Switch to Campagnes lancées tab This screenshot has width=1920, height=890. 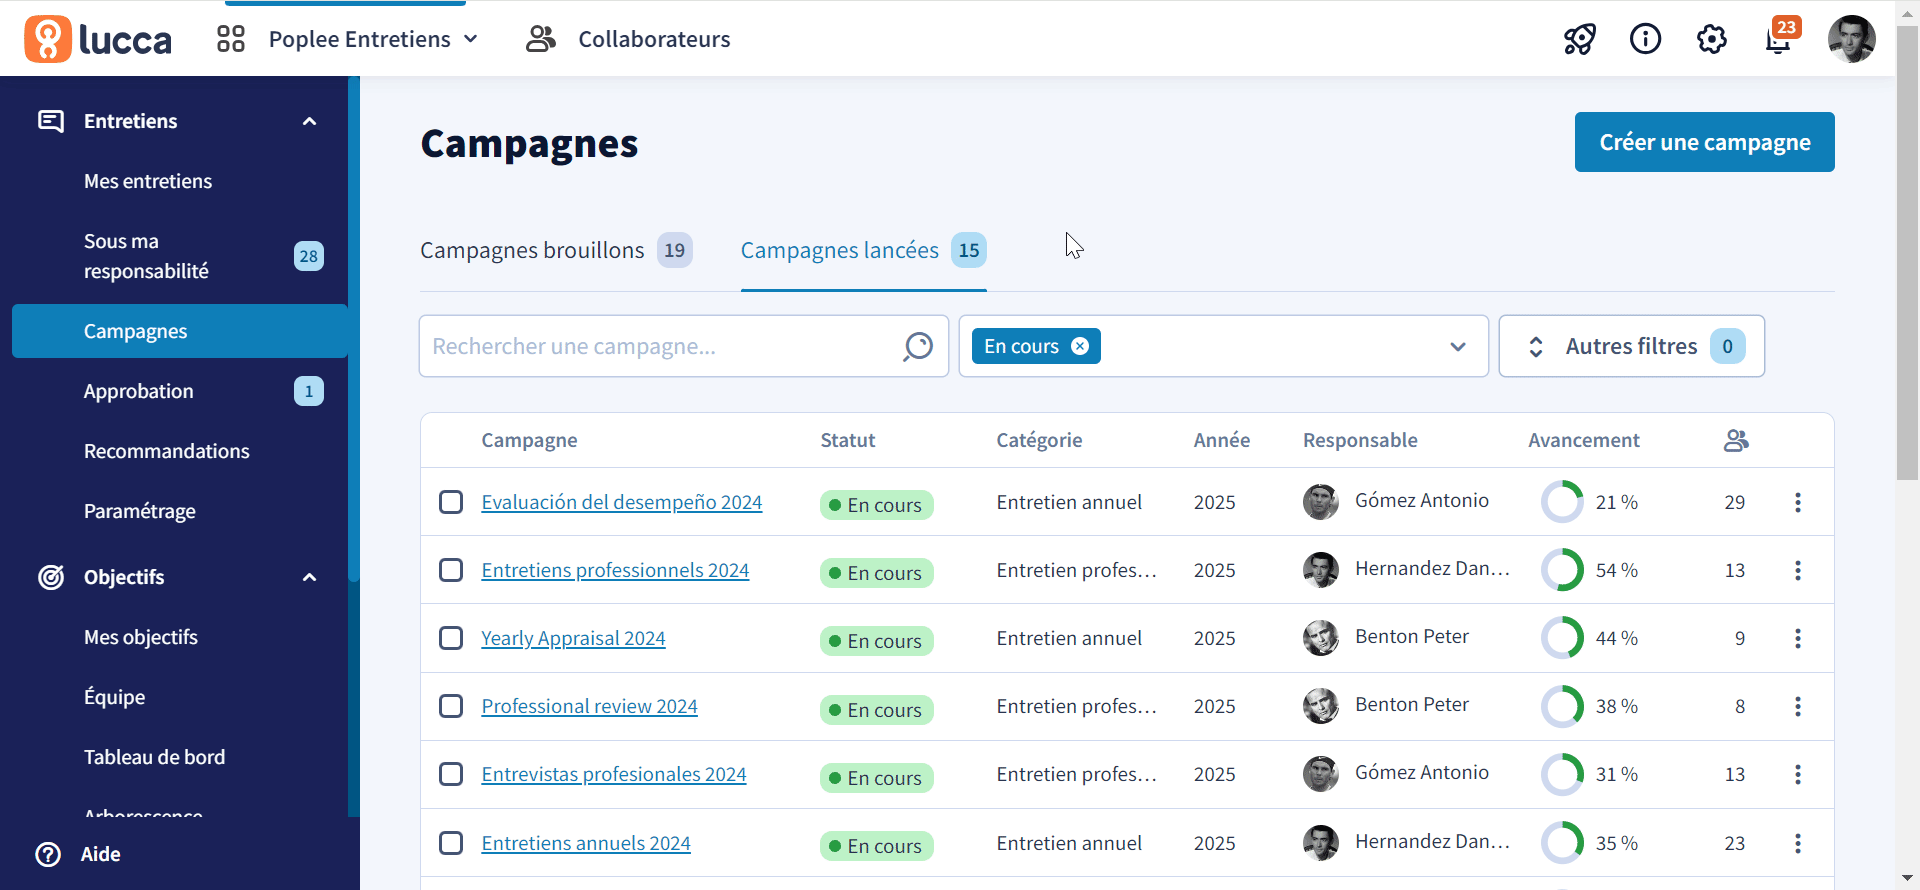coord(863,250)
